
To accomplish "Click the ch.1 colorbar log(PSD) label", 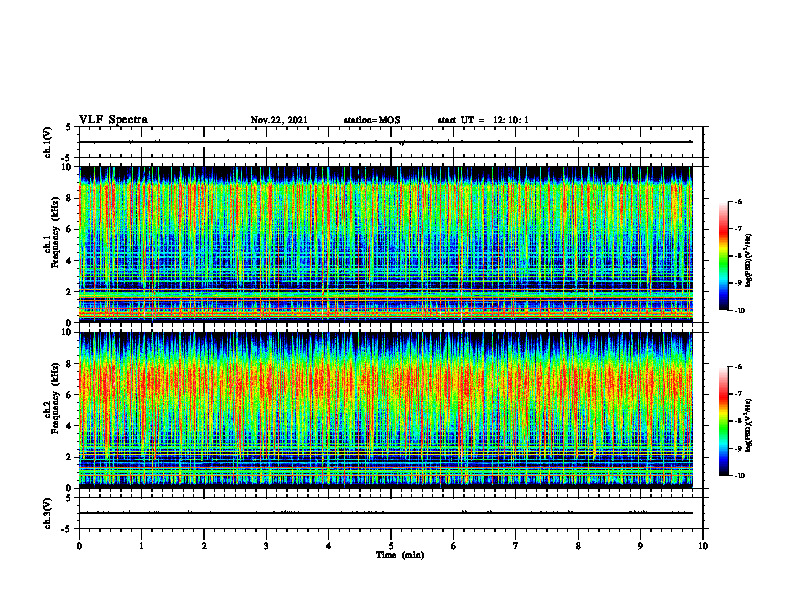I will click(x=749, y=261).
